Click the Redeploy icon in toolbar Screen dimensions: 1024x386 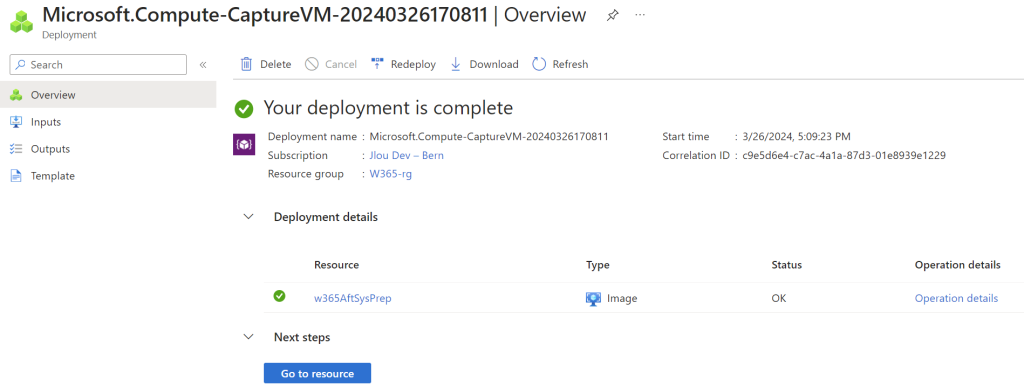click(x=377, y=63)
